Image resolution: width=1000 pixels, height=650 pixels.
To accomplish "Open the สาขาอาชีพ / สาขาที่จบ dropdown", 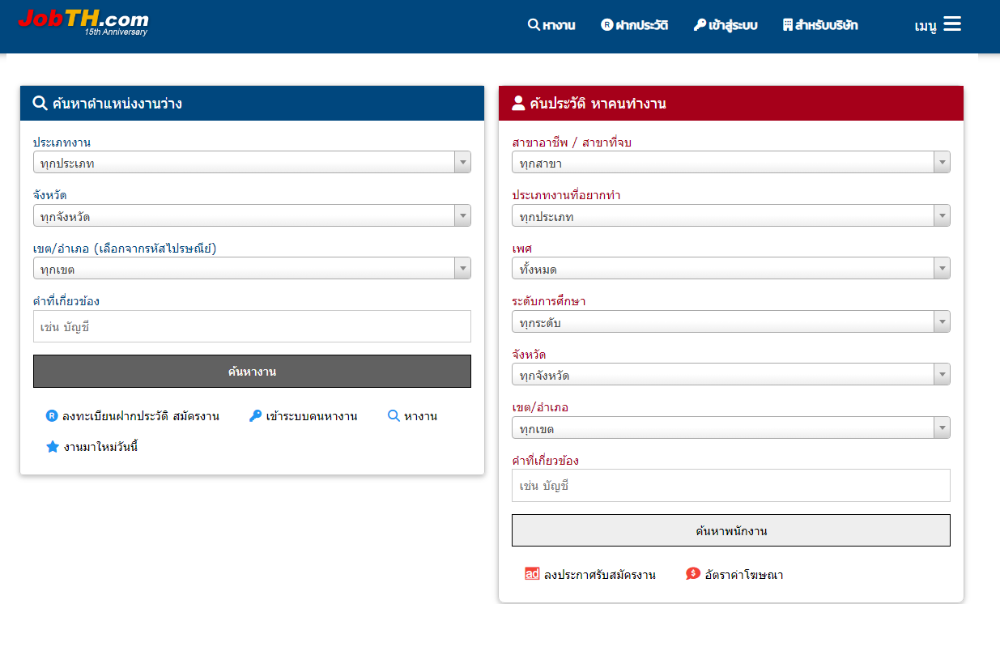I will [730, 162].
